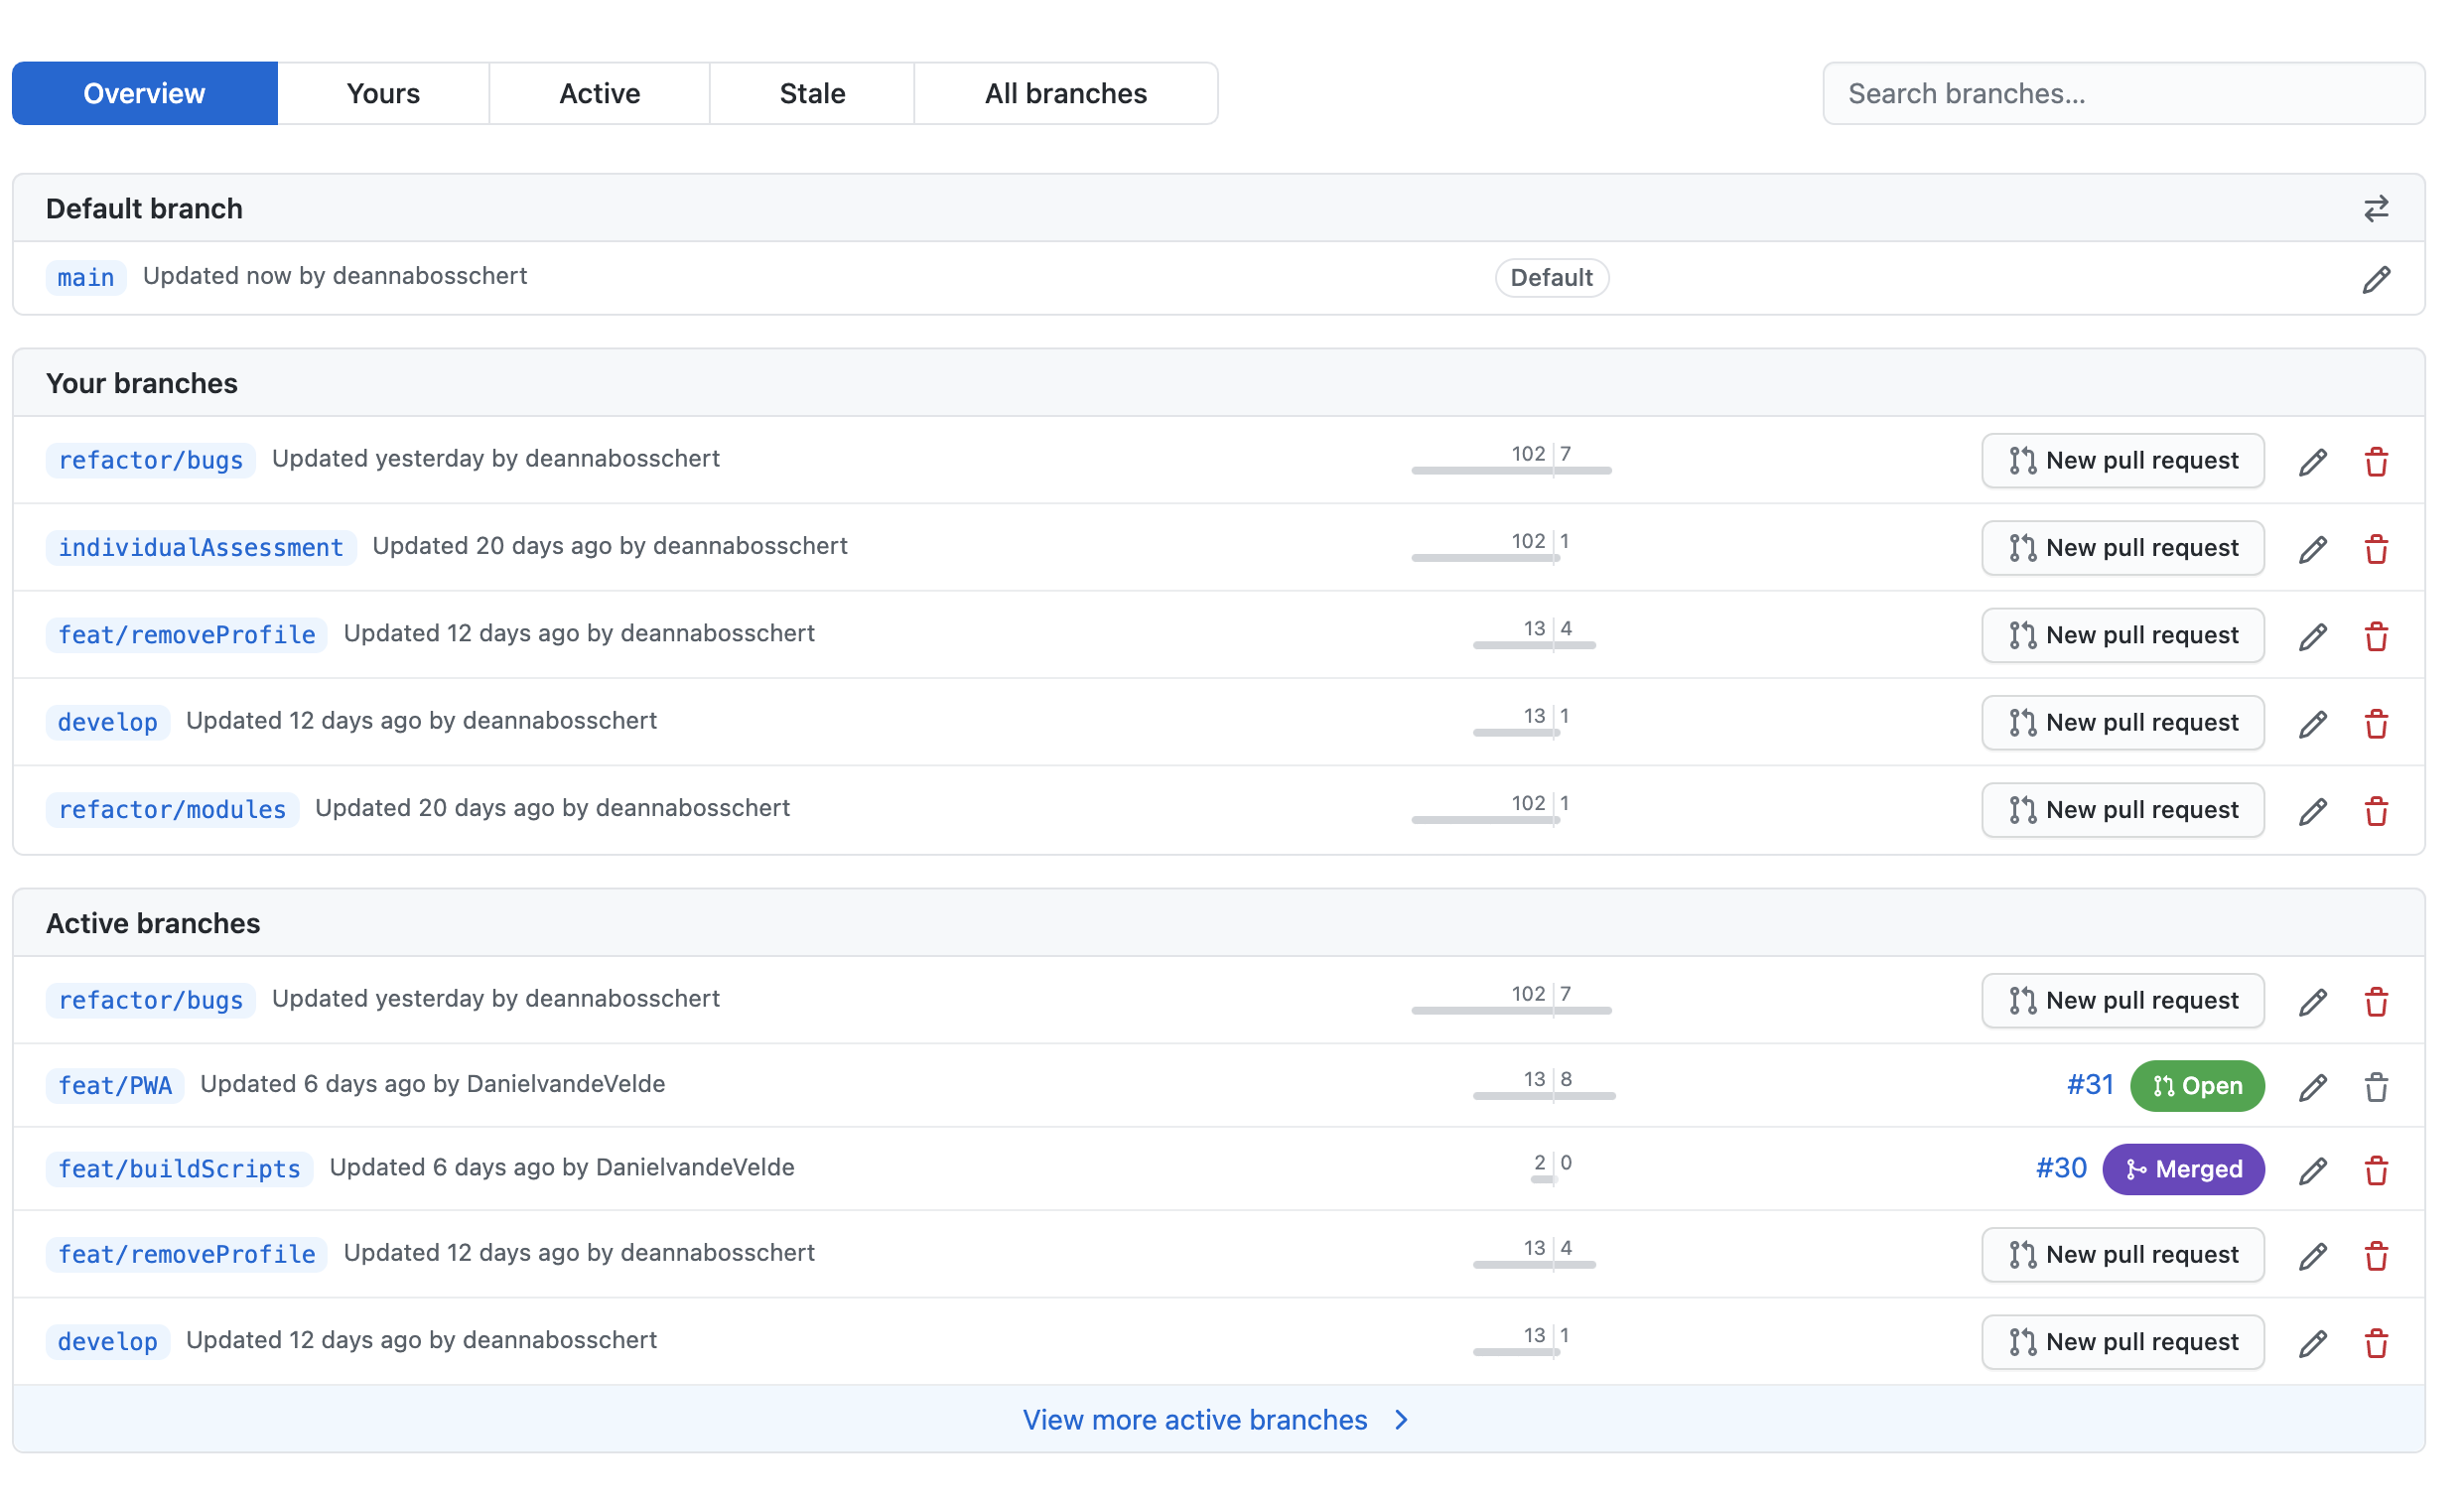This screenshot has height=1507, width=2464.
Task: Rename the individualAssessment branch
Action: point(2312,548)
